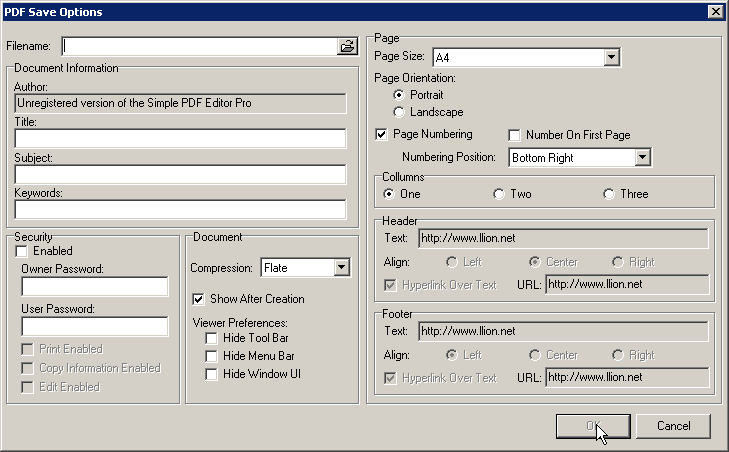Select One column radio button
Image resolution: width=729 pixels, height=452 pixels.
(389, 194)
